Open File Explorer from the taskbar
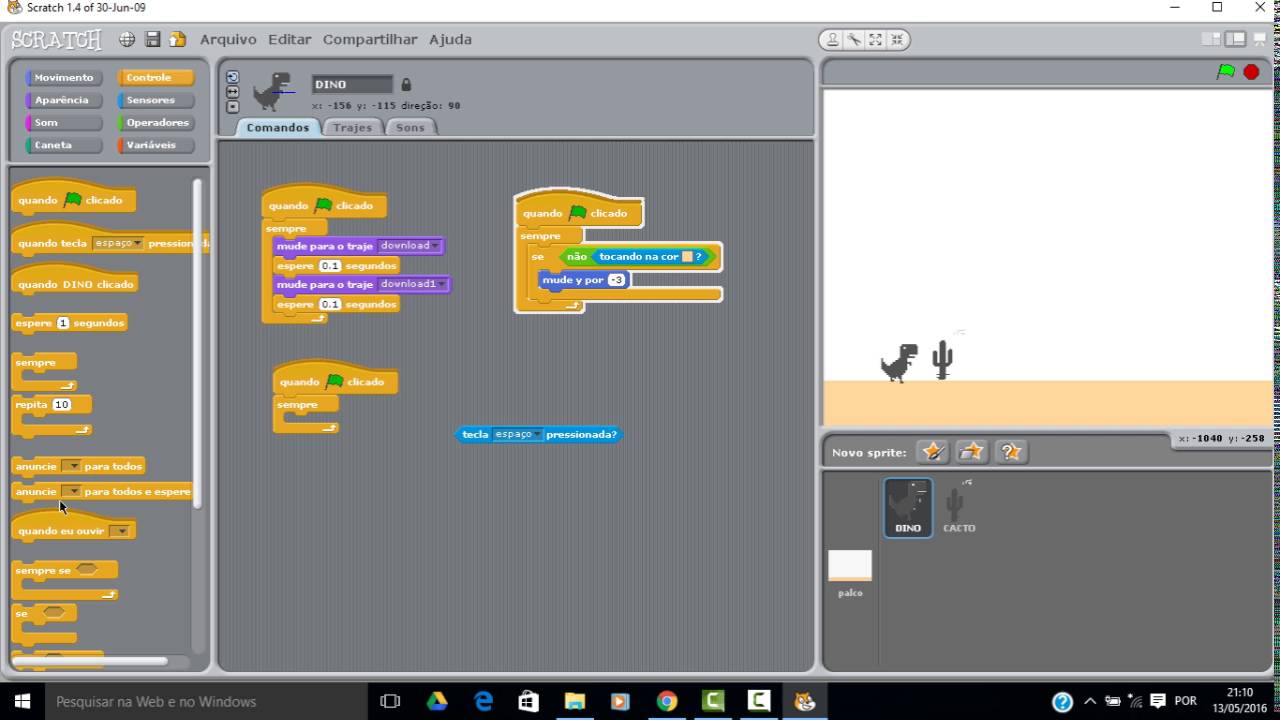This screenshot has height=720, width=1280. 575,701
